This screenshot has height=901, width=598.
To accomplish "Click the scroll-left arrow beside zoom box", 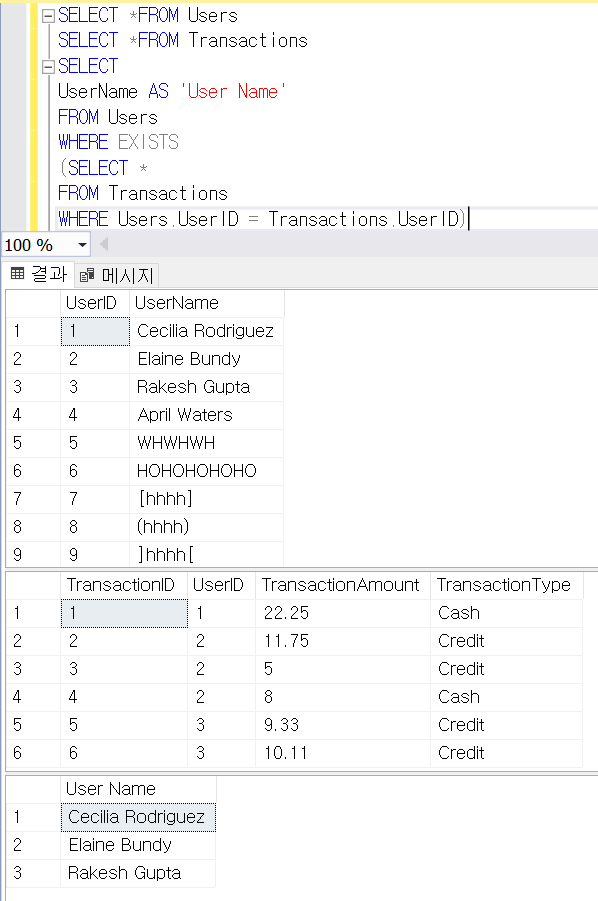I will pos(104,245).
